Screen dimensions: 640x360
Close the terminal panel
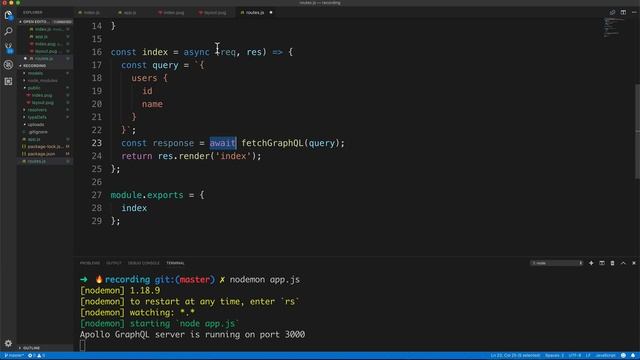634,263
